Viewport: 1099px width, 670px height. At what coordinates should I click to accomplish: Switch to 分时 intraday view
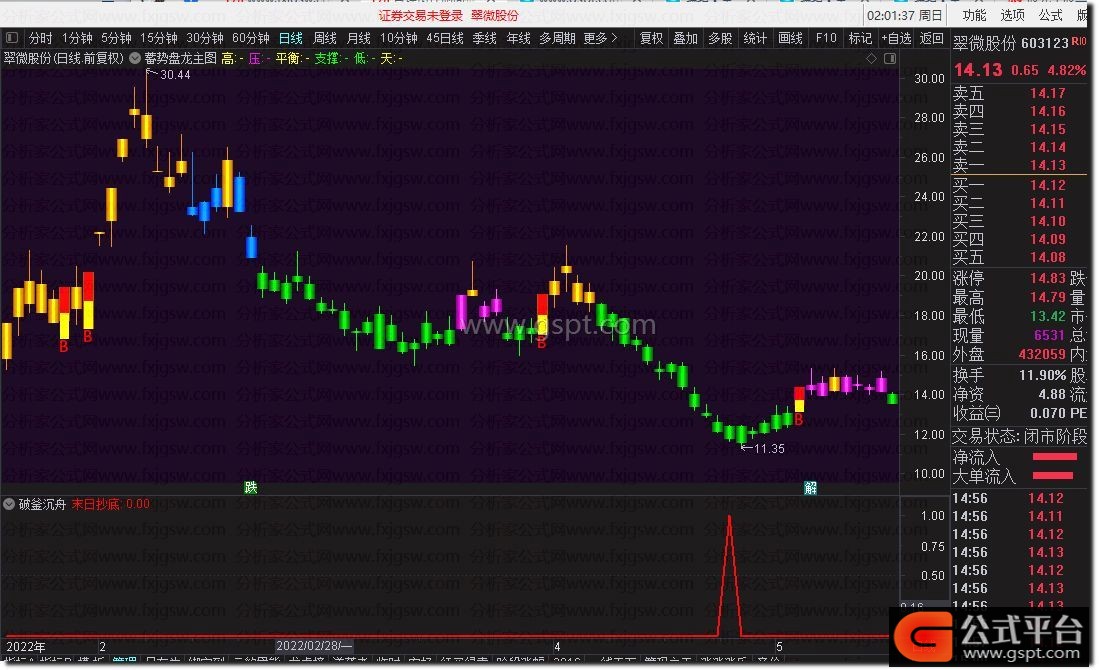(41, 38)
